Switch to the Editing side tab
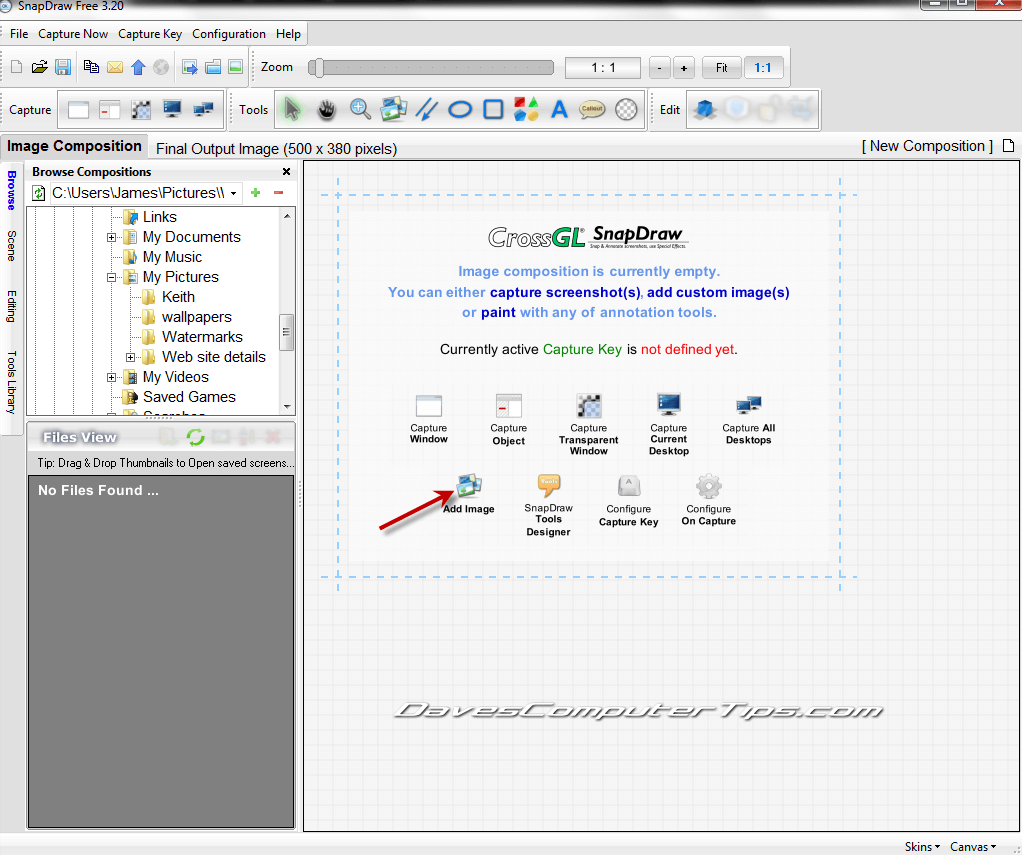The image size is (1022, 855). tap(11, 306)
